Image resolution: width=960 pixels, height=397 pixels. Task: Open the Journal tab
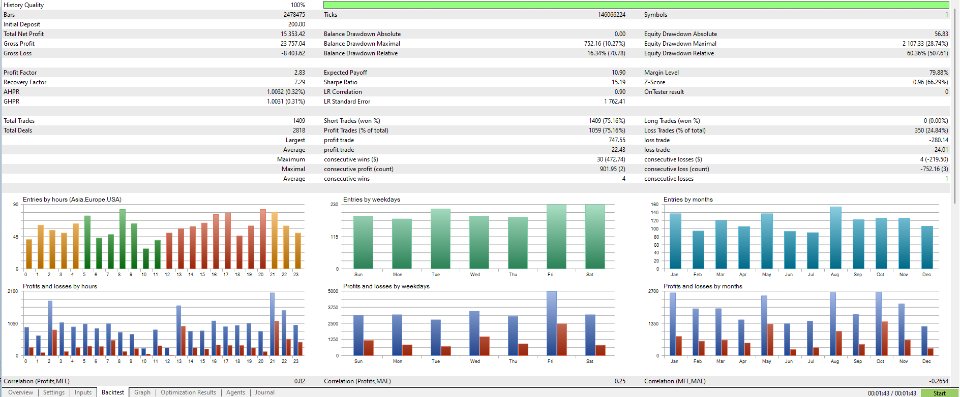click(x=264, y=393)
